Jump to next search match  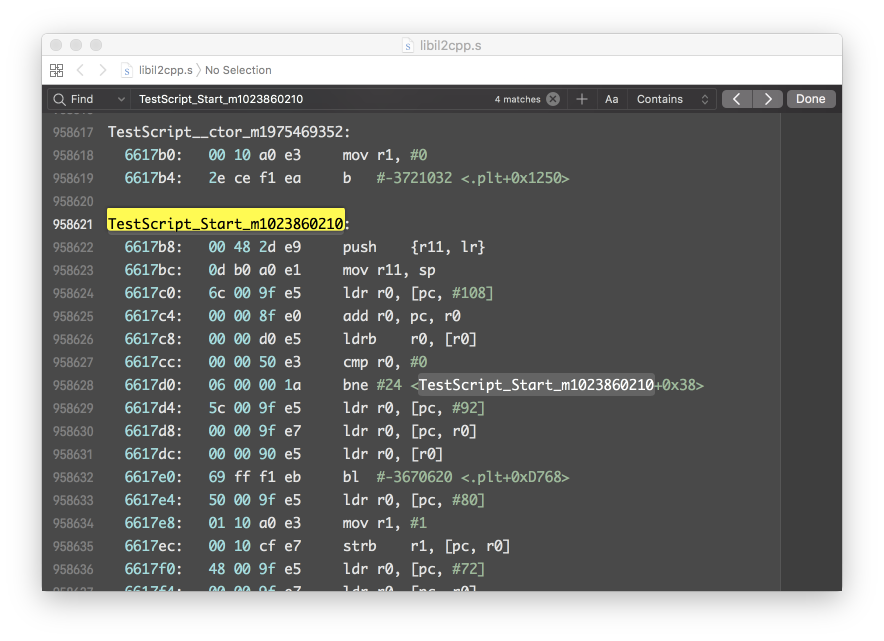coord(768,99)
